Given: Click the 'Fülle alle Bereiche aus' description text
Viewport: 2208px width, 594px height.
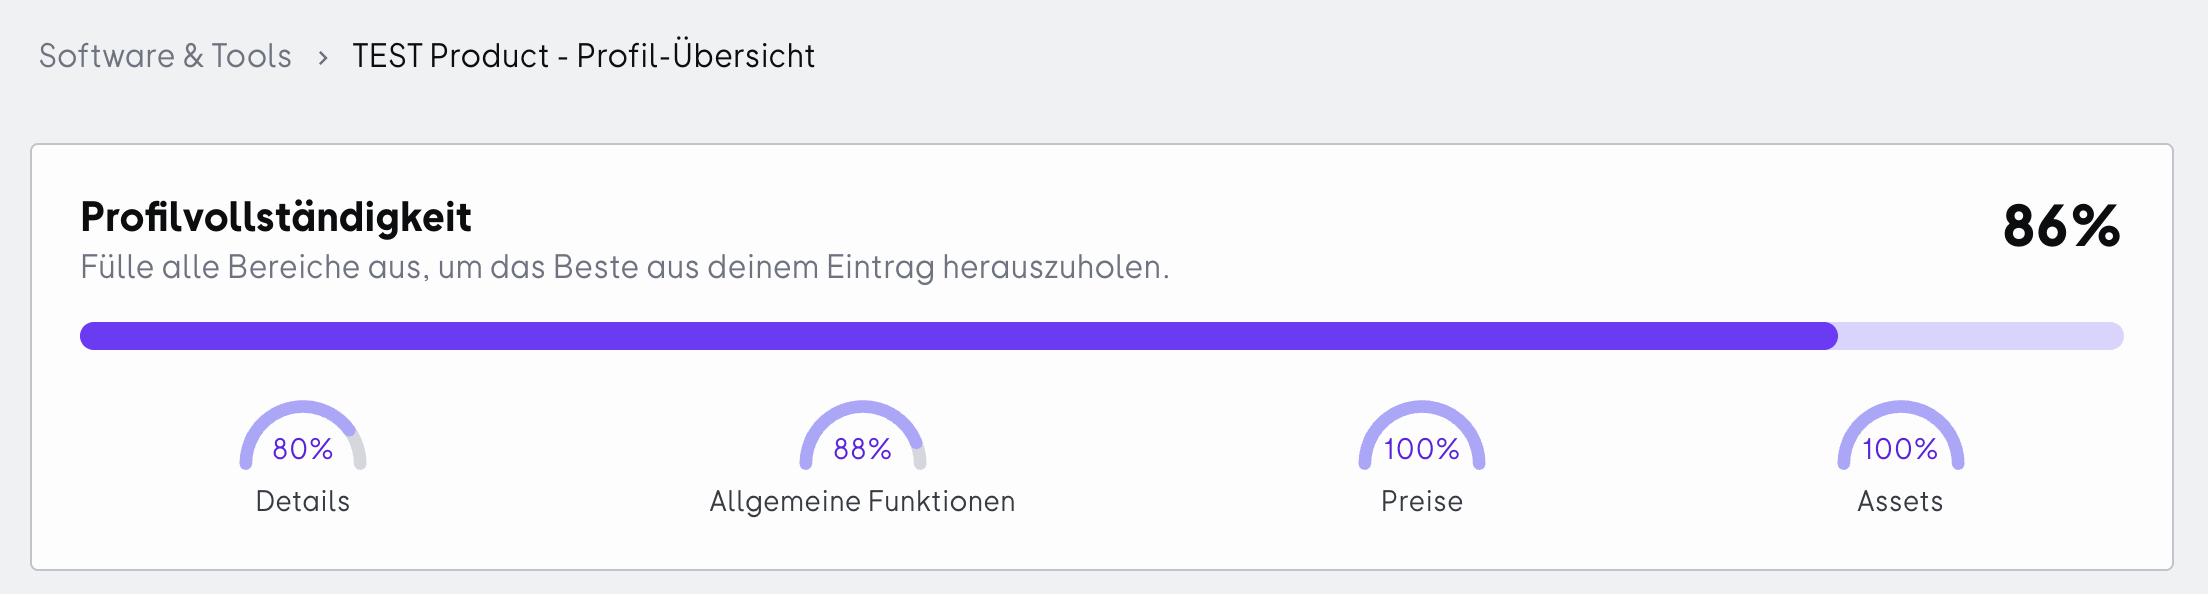Looking at the screenshot, I should click(625, 268).
